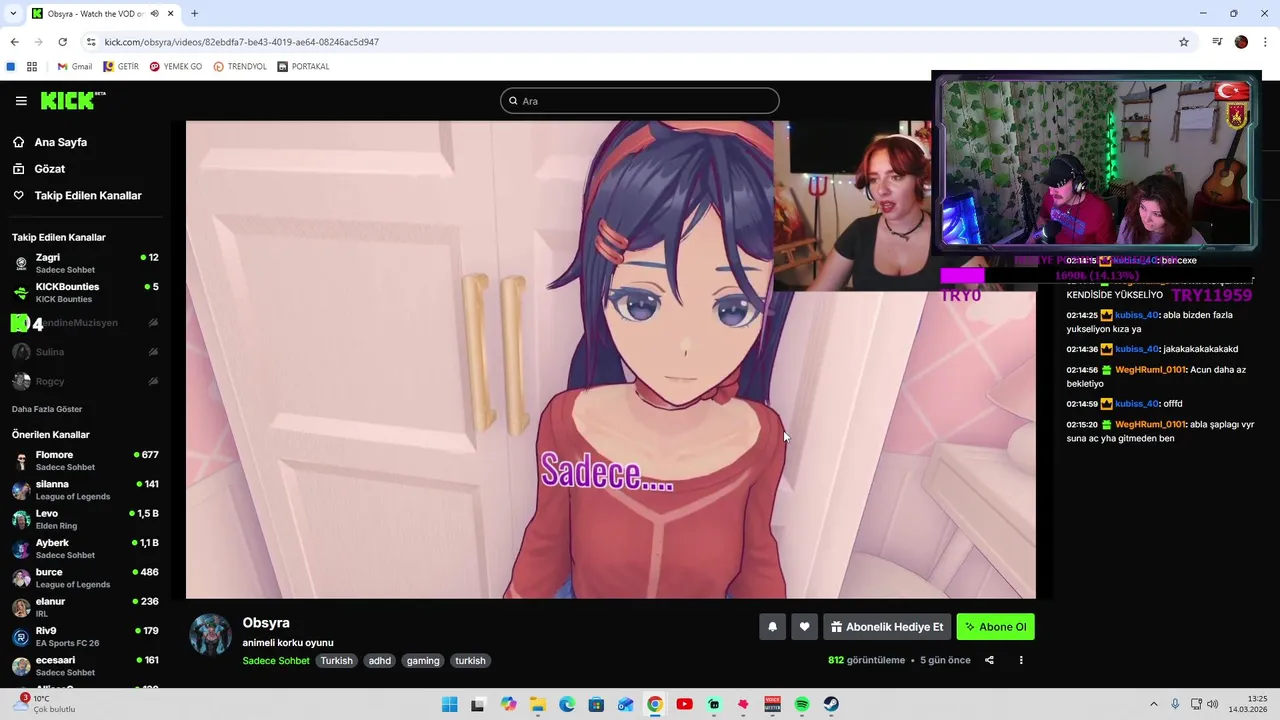Image resolution: width=1280 pixels, height=720 pixels.
Task: Open TRENDYOL bookmark
Action: point(239,67)
